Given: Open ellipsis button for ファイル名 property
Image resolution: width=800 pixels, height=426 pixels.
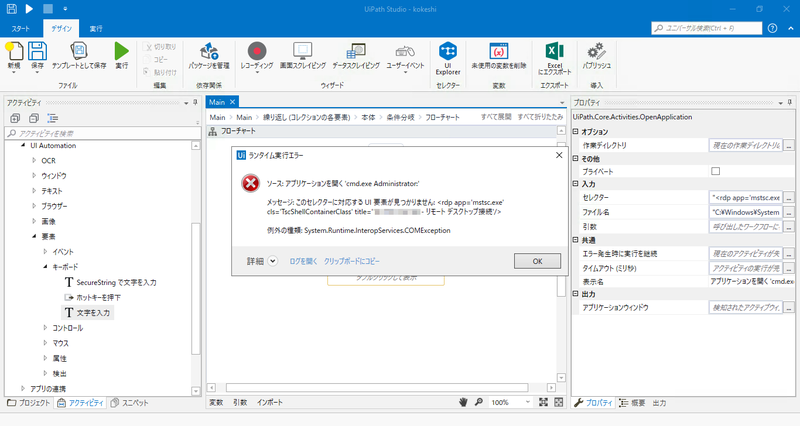Looking at the screenshot, I should [x=789, y=212].
